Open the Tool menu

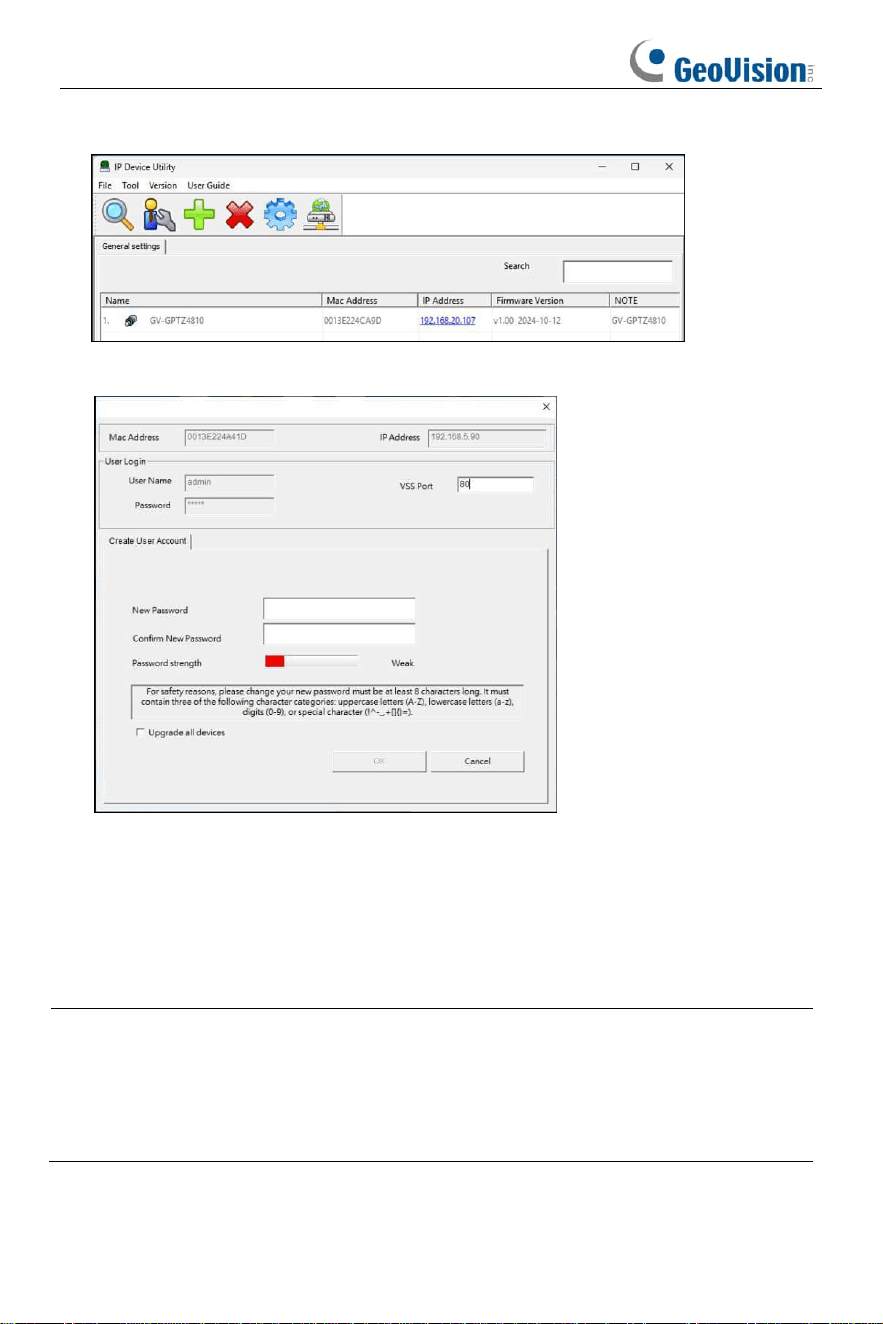pos(130,185)
